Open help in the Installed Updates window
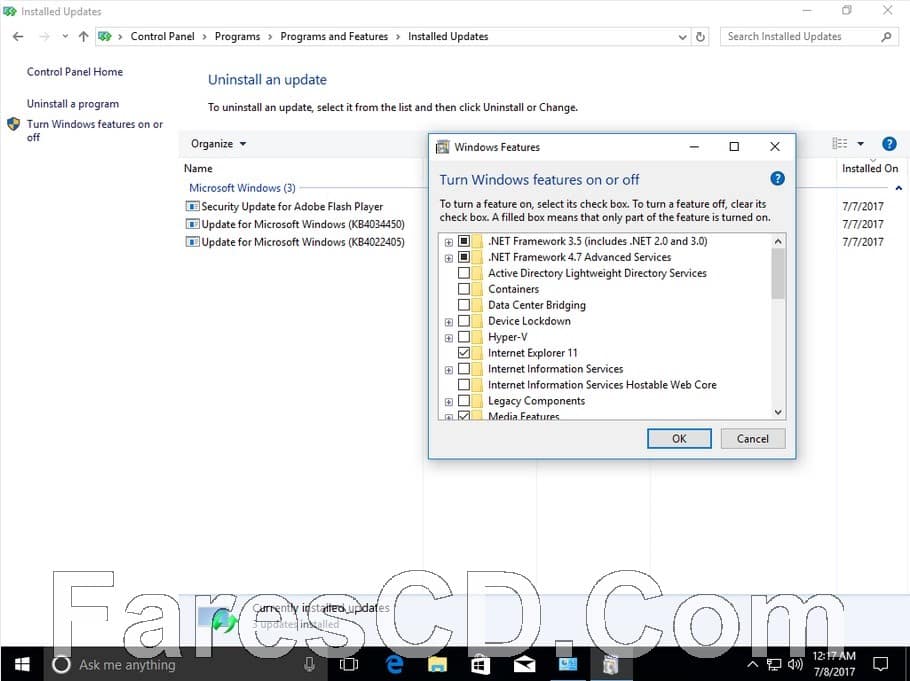Viewport: 910px width, 681px height. click(889, 143)
